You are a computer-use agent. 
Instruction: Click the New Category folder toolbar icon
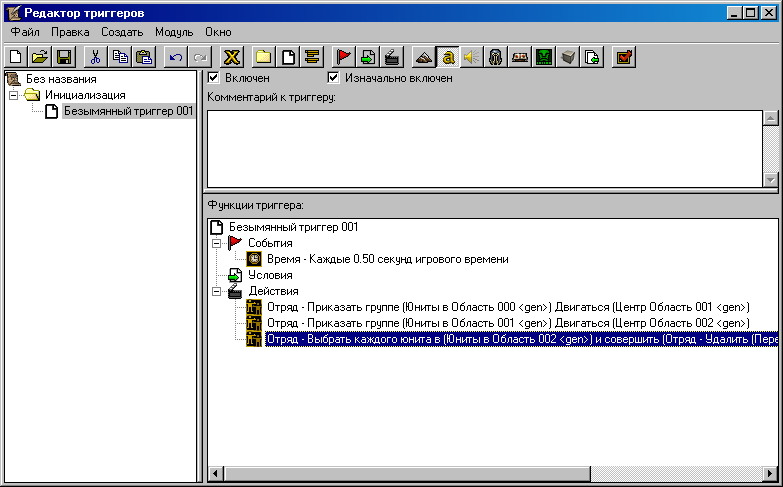tap(263, 57)
